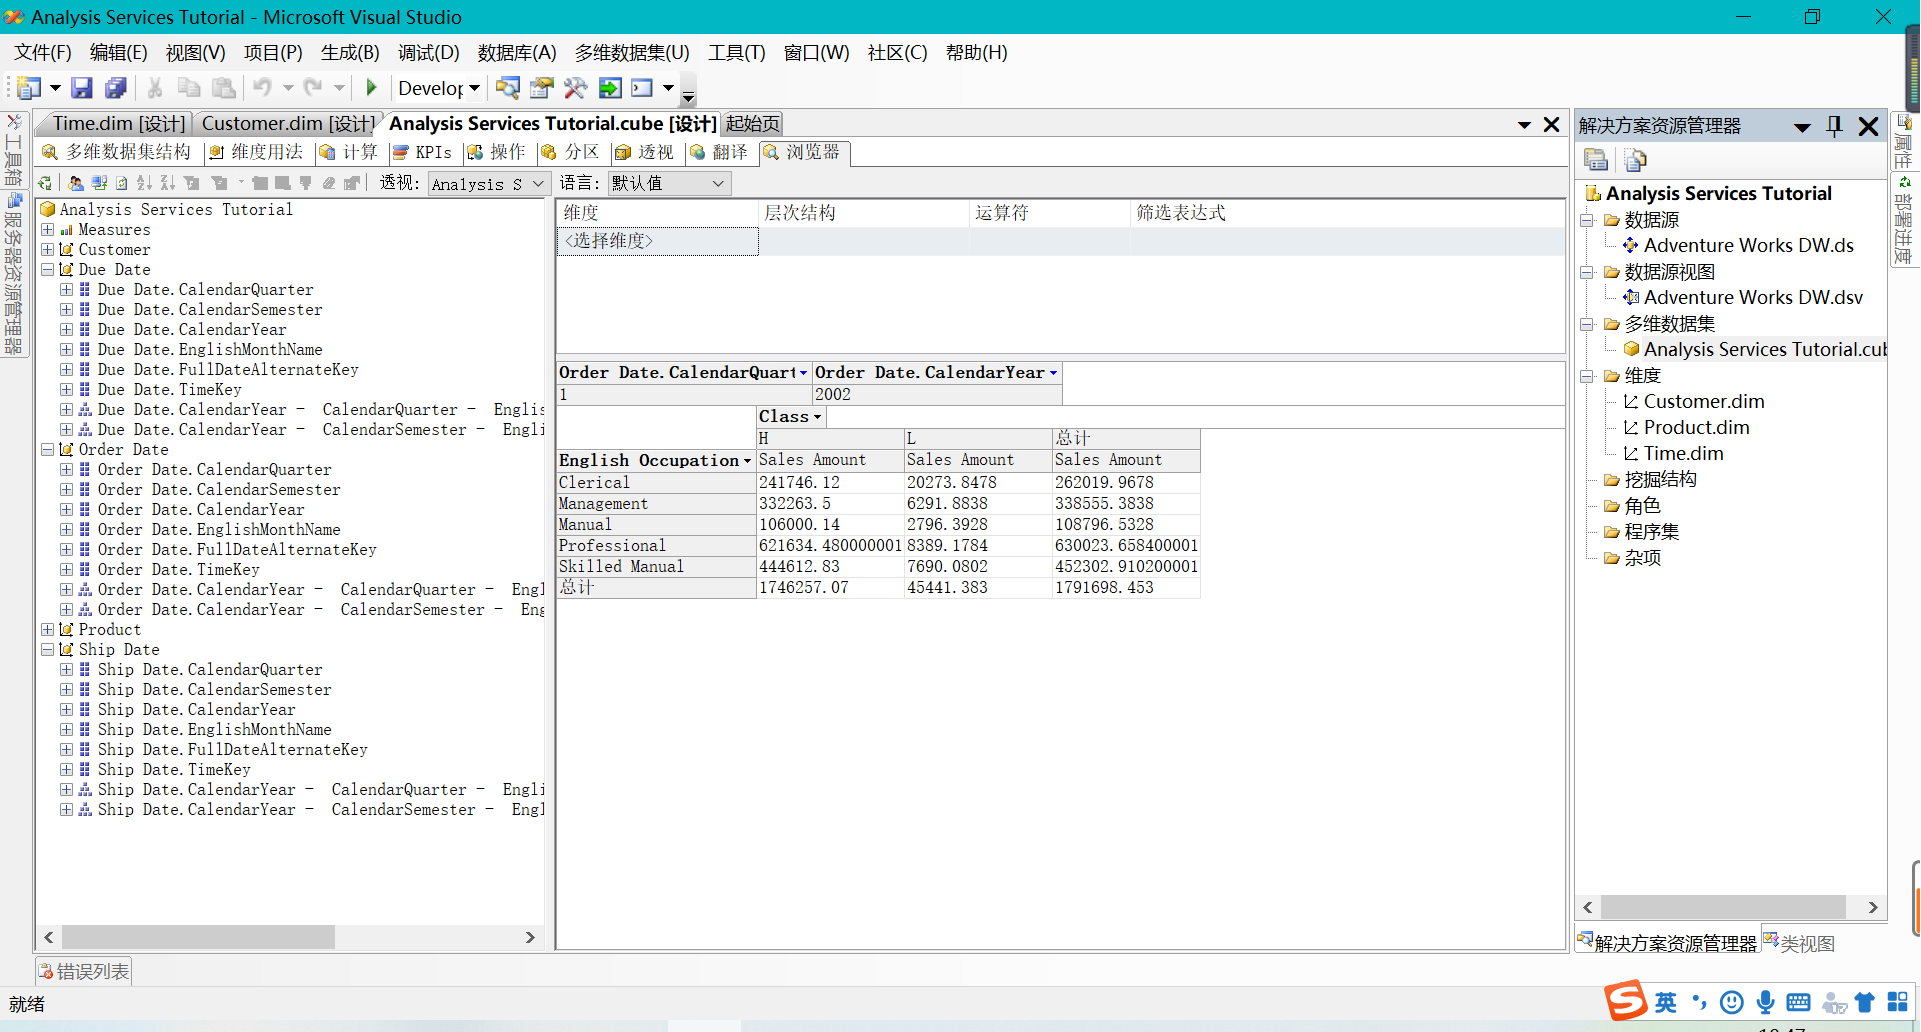The height and width of the screenshot is (1032, 1921).
Task: Open the 透视 perspective combo box
Action: [488, 184]
